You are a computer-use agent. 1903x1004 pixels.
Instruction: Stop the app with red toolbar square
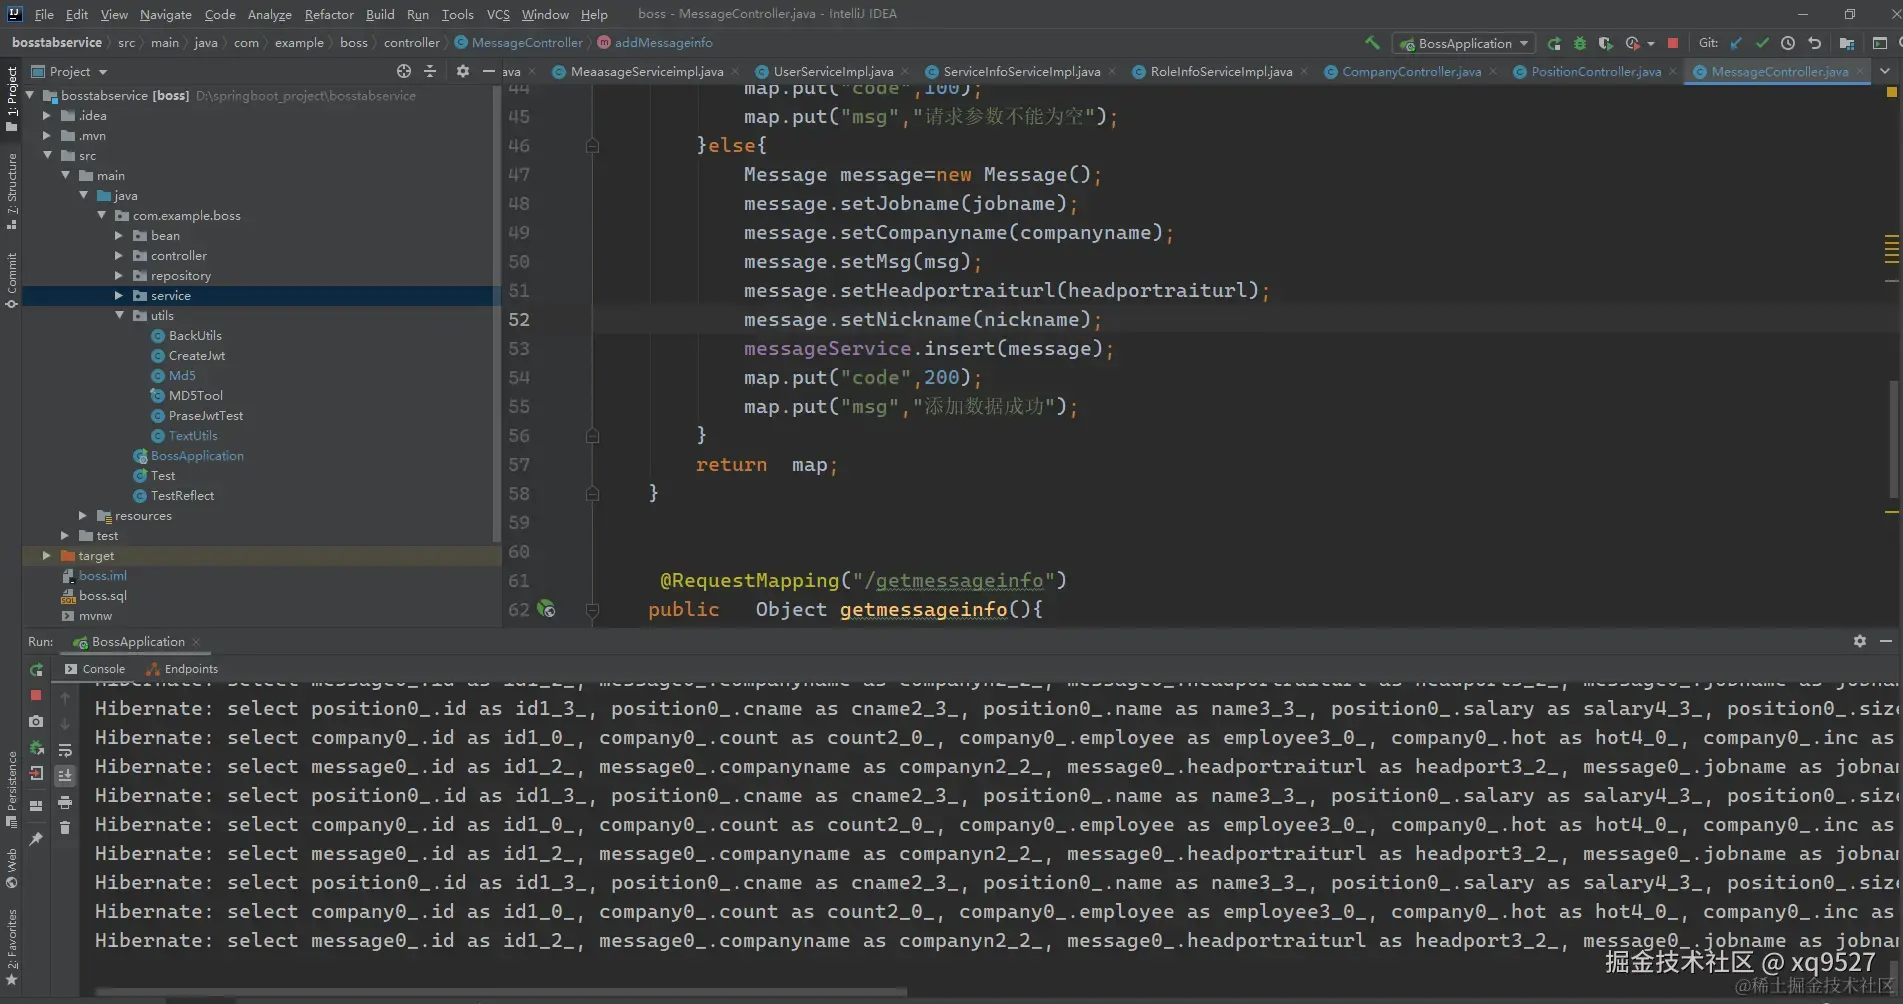tap(1673, 43)
